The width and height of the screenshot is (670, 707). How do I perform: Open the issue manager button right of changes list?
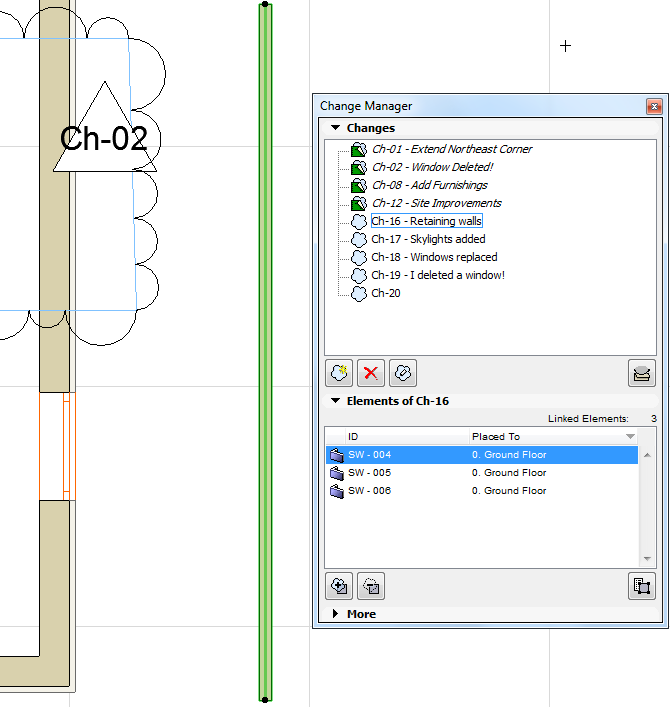click(642, 373)
